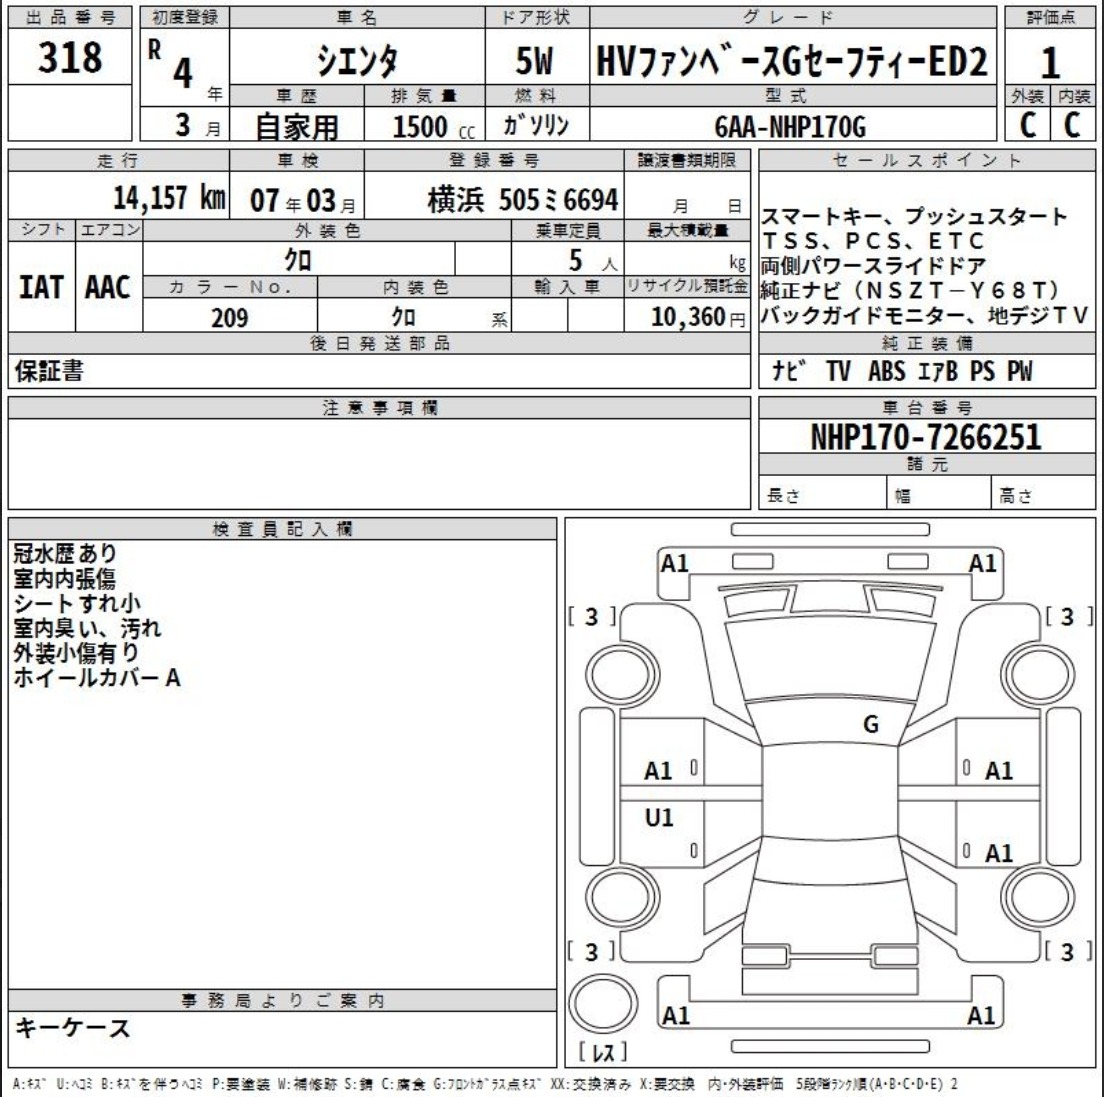The width and height of the screenshot is (1104, 1097).
Task: Click the C grade under 内装
Action: [x=1072, y=125]
